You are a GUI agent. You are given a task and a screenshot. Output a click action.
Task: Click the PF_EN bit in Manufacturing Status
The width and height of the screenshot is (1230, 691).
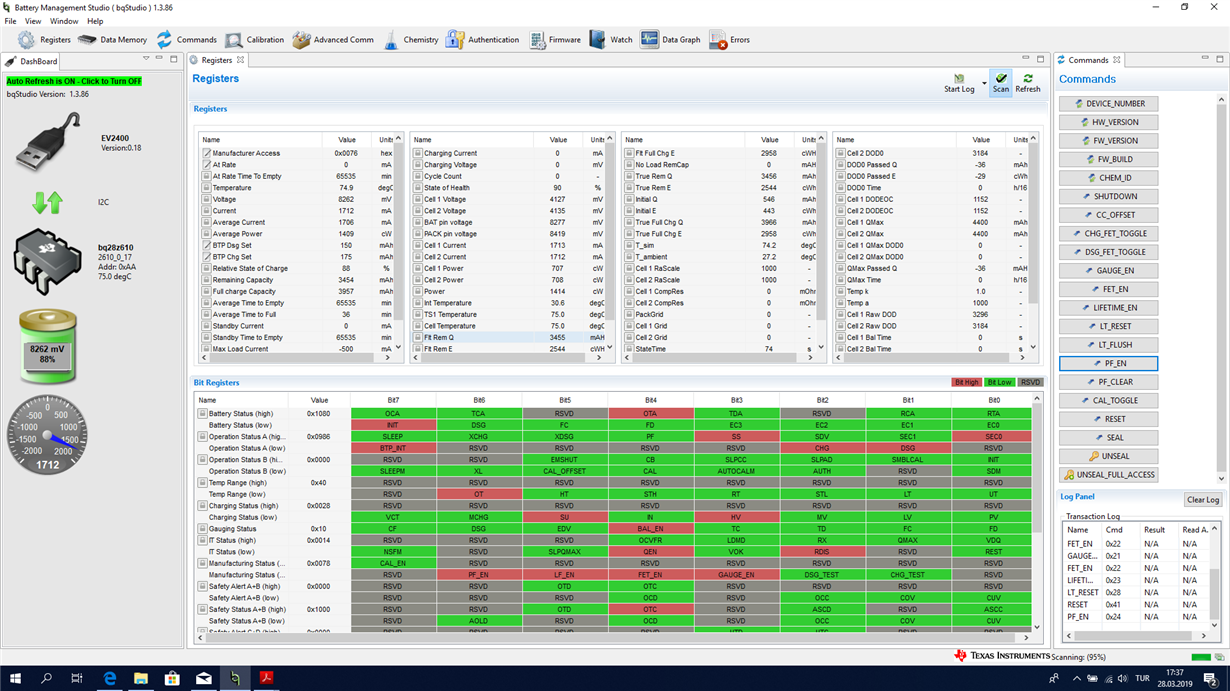[478, 575]
